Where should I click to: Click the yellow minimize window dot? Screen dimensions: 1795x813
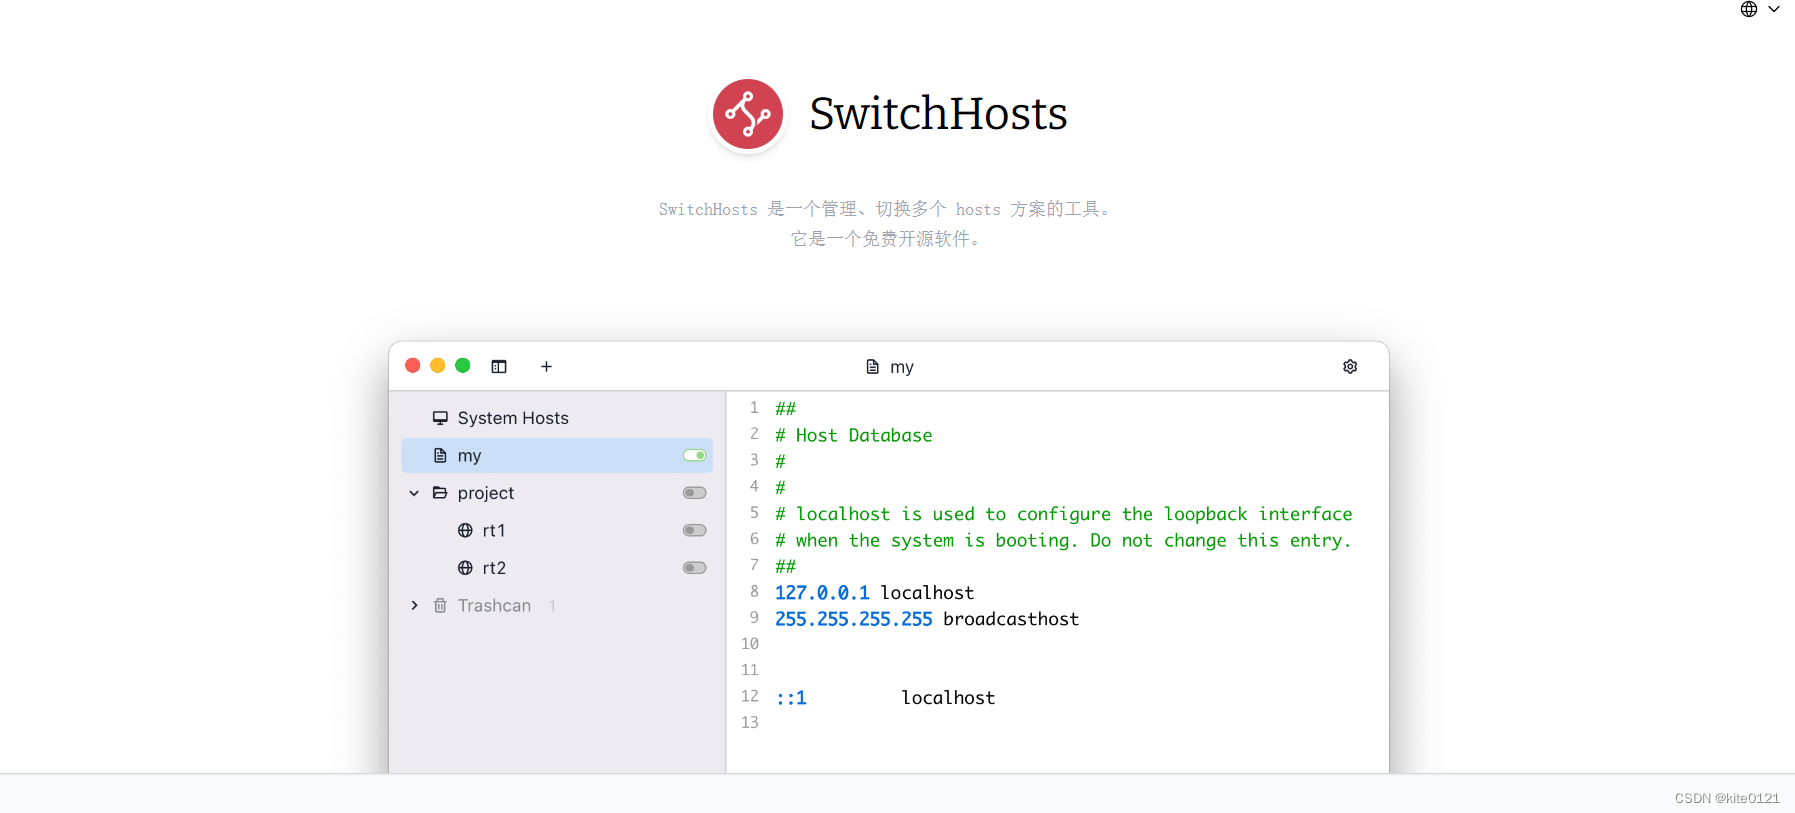point(437,366)
